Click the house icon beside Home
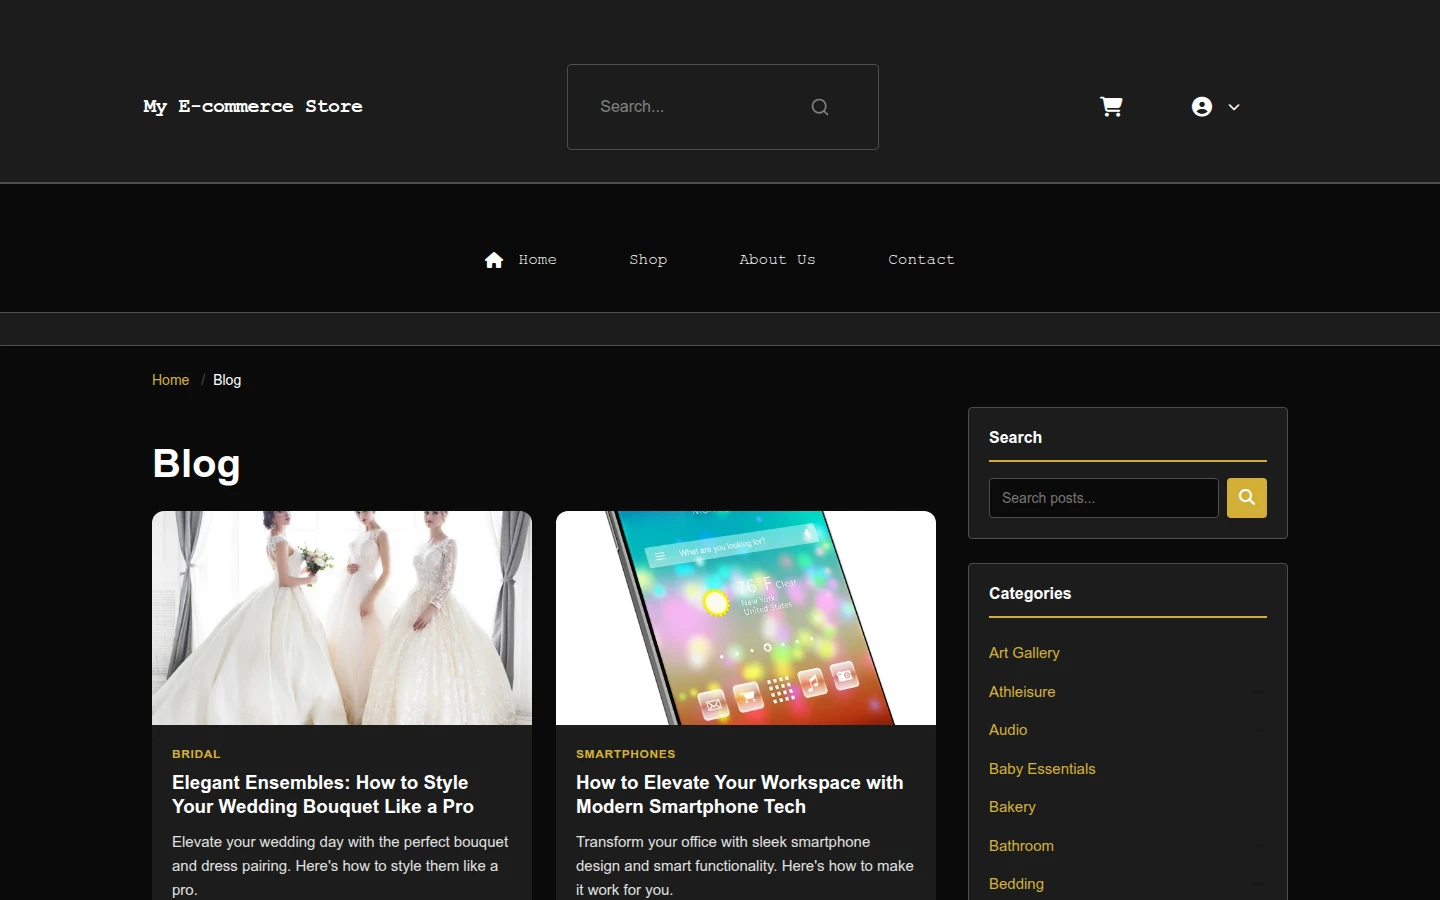Image resolution: width=1440 pixels, height=900 pixels. (x=494, y=260)
